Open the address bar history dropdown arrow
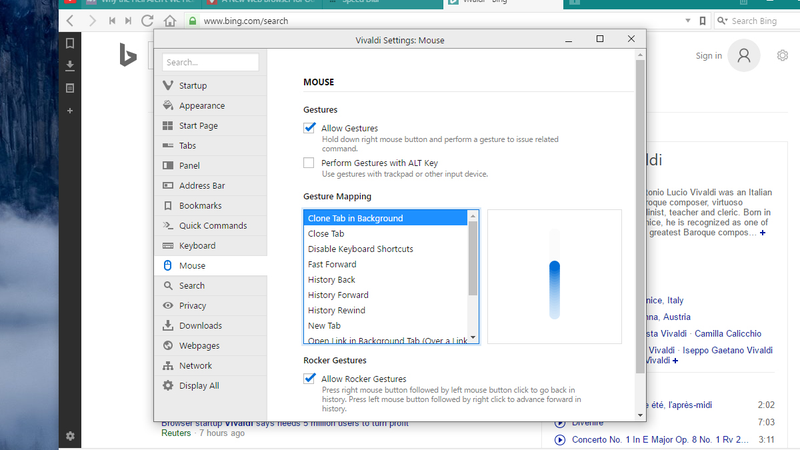This screenshot has width=800, height=450. pyautogui.click(x=688, y=21)
